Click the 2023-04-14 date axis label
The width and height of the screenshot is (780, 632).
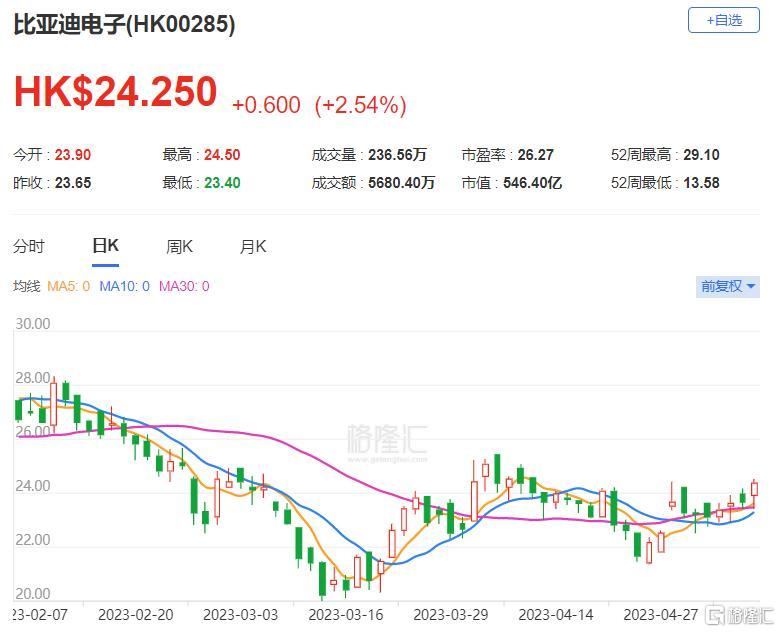tap(556, 615)
